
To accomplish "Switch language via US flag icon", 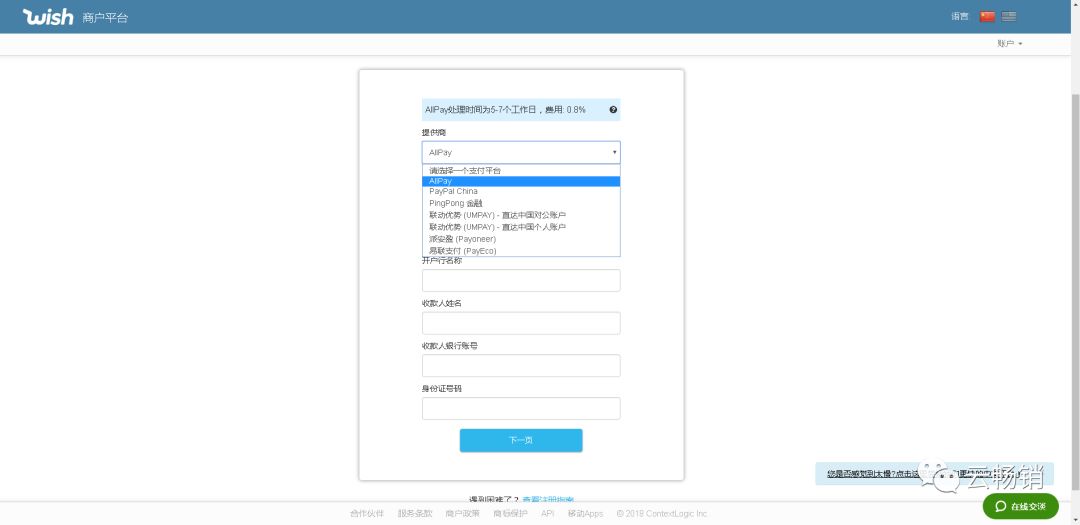I will pyautogui.click(x=1008, y=17).
